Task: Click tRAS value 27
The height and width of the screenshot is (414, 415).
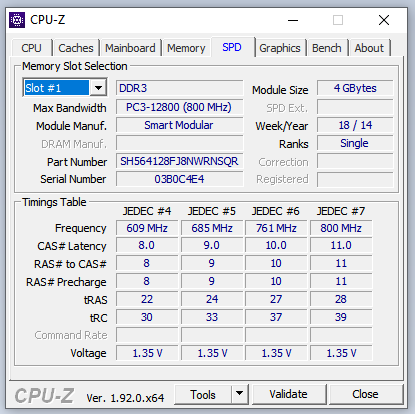Action: [276, 299]
